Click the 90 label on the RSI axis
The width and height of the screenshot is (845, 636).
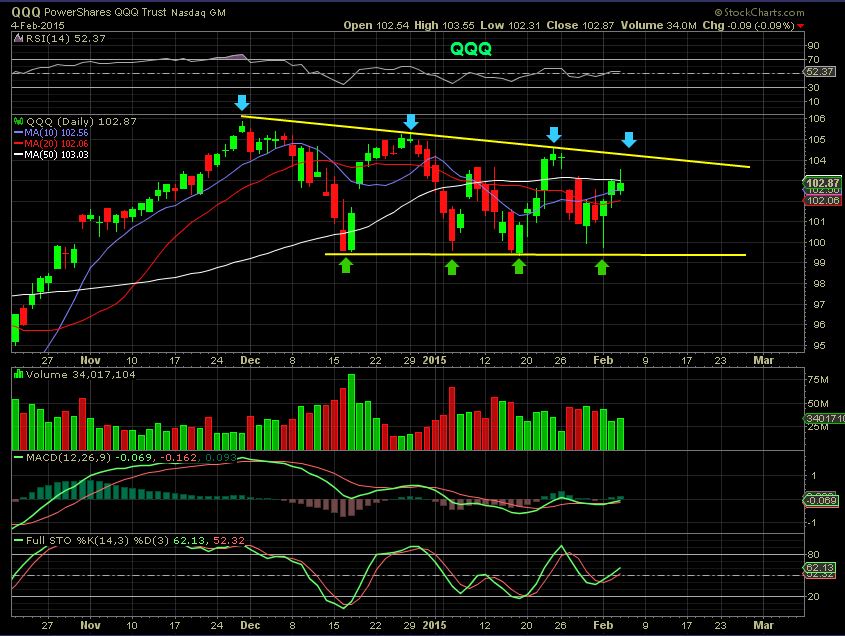[813, 45]
